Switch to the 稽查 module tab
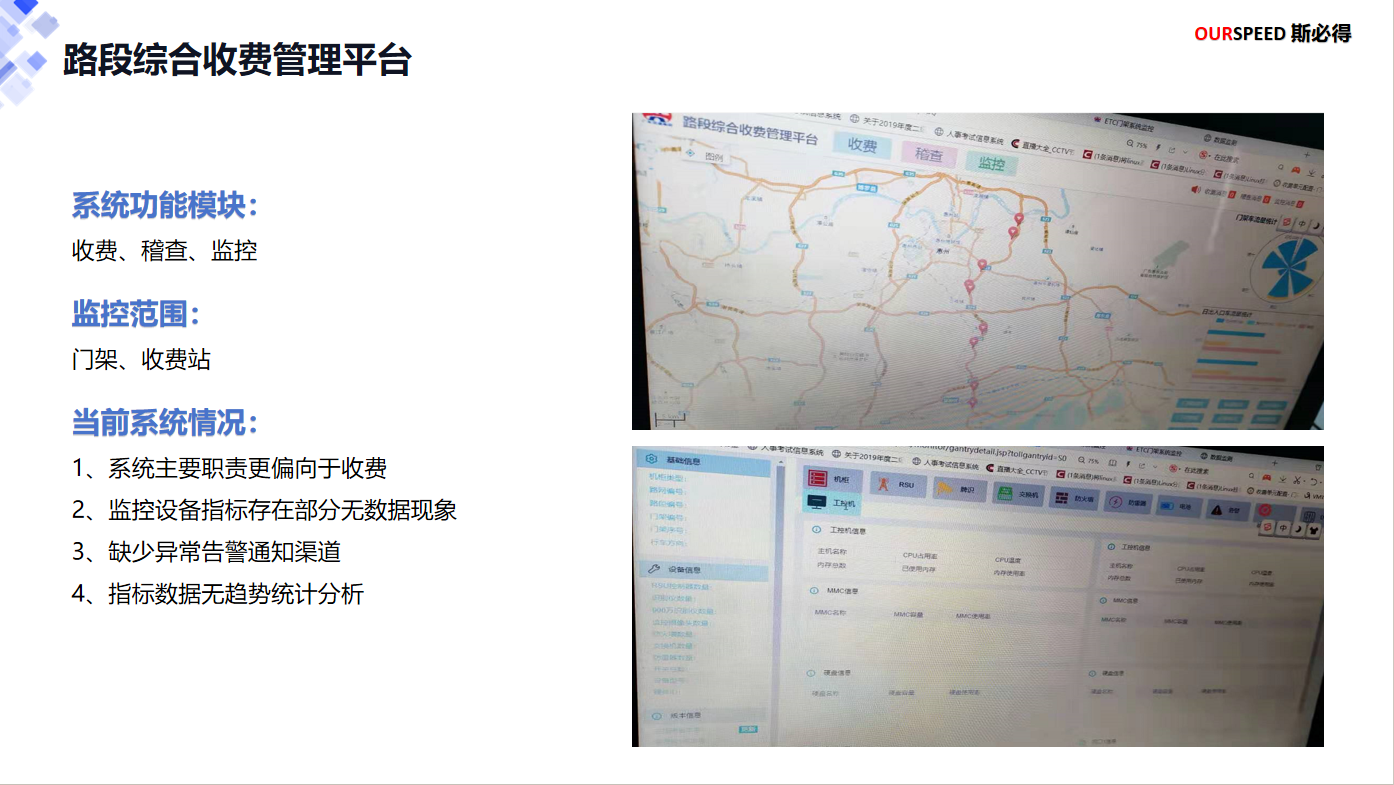 (928, 155)
